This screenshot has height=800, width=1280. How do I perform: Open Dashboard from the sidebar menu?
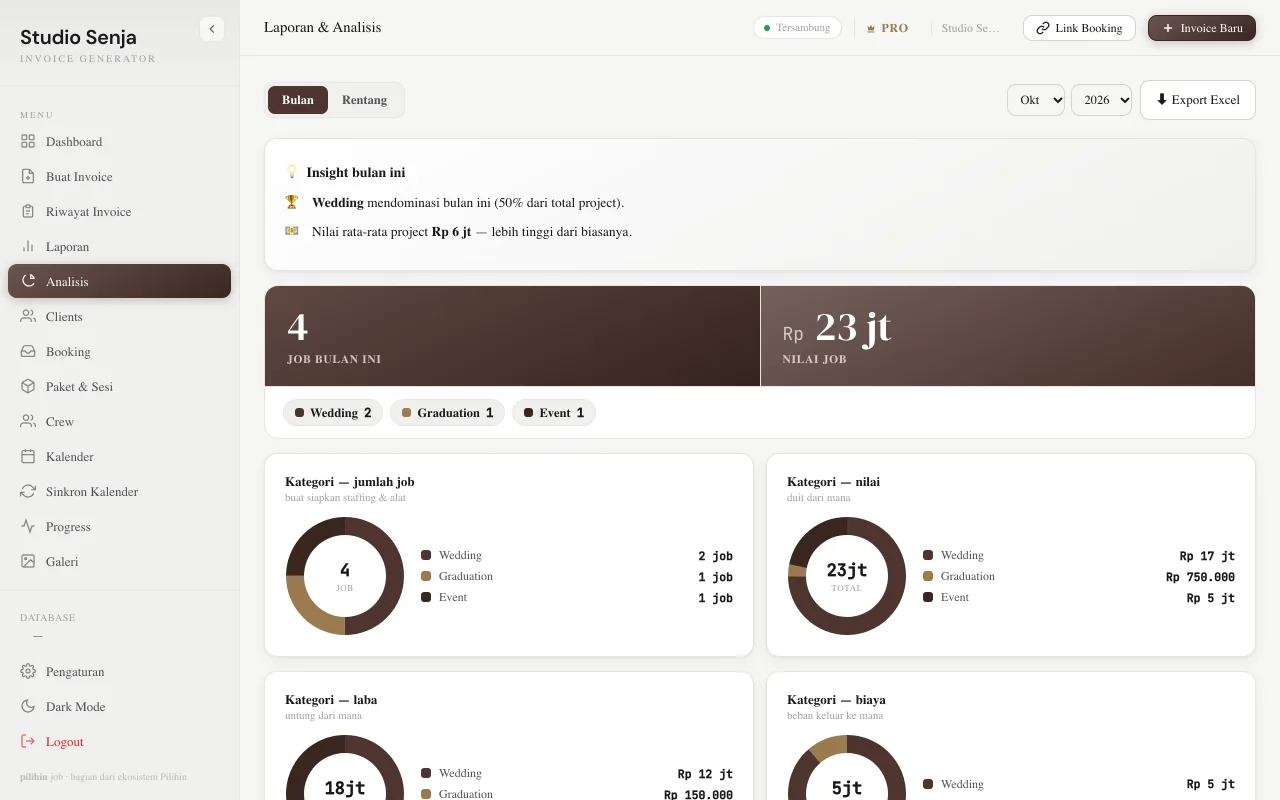[119, 142]
